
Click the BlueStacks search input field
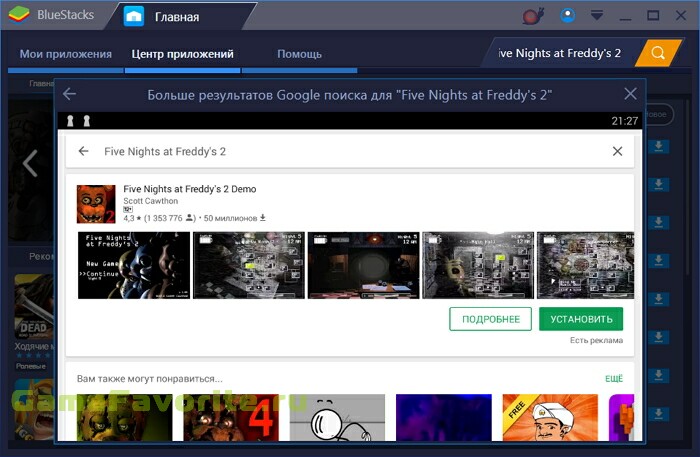pyautogui.click(x=559, y=53)
